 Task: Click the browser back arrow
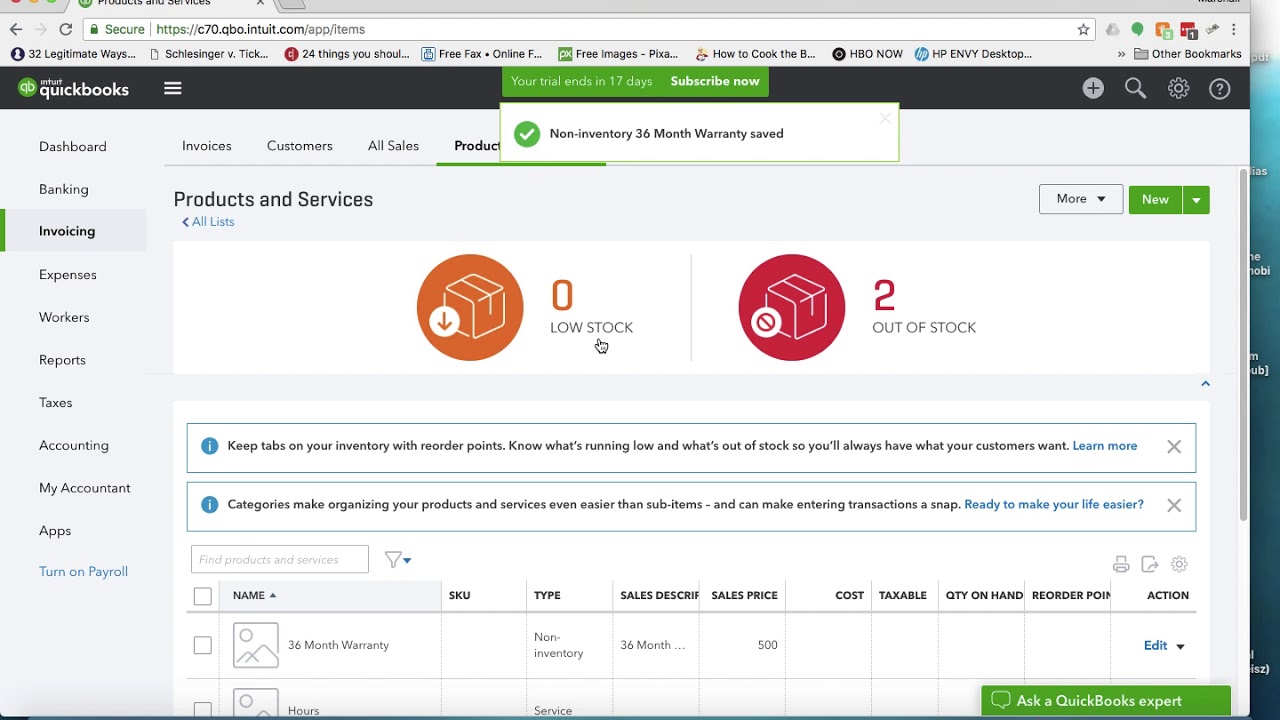click(16, 29)
